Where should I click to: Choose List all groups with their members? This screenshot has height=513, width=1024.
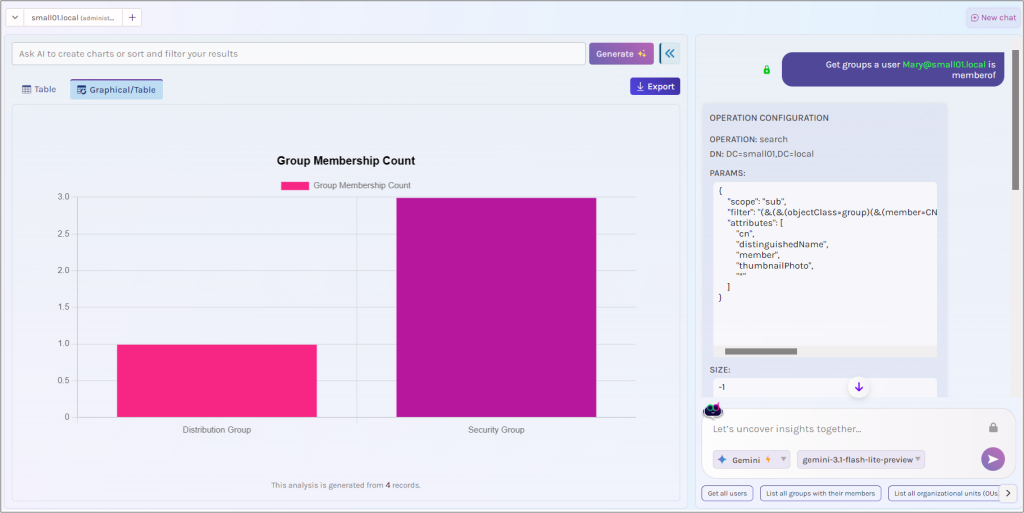[820, 493]
